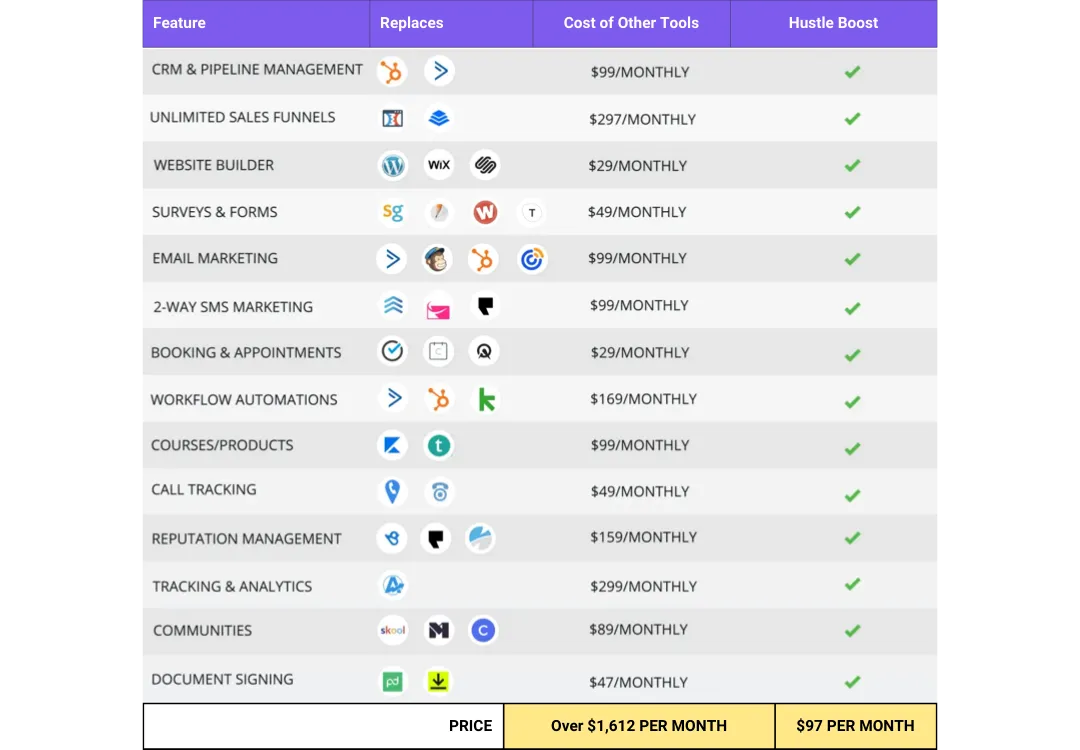Click the quill-pen logo in Surveys & Forms

(x=439, y=212)
